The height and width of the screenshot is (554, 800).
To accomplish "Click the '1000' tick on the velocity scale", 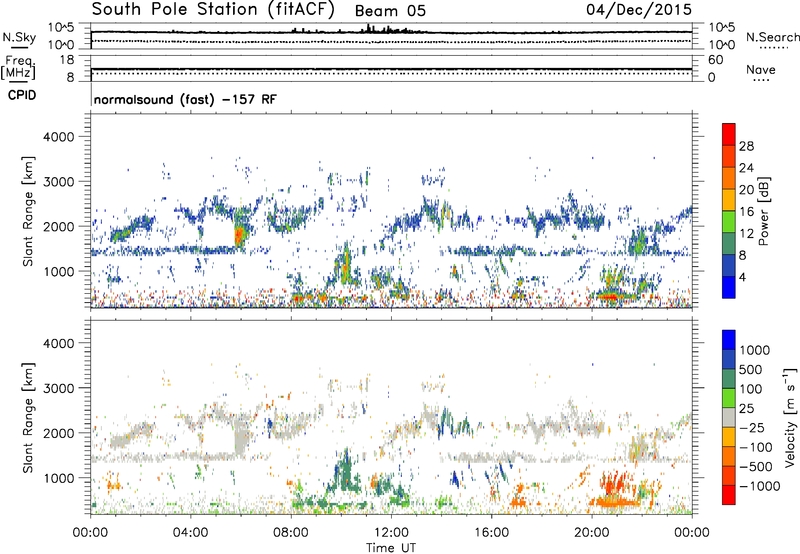I will [755, 350].
